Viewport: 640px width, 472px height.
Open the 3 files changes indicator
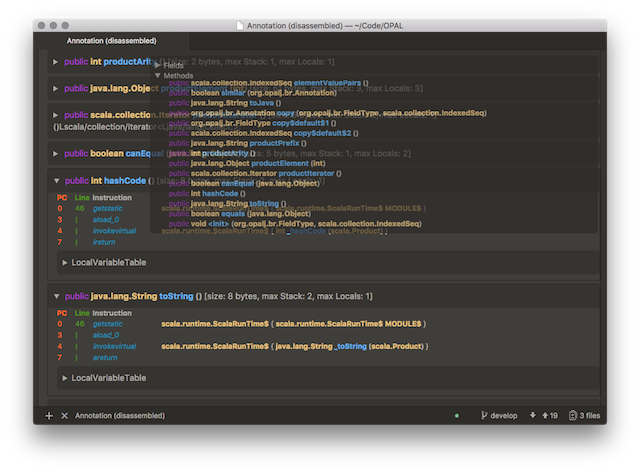(x=586, y=415)
